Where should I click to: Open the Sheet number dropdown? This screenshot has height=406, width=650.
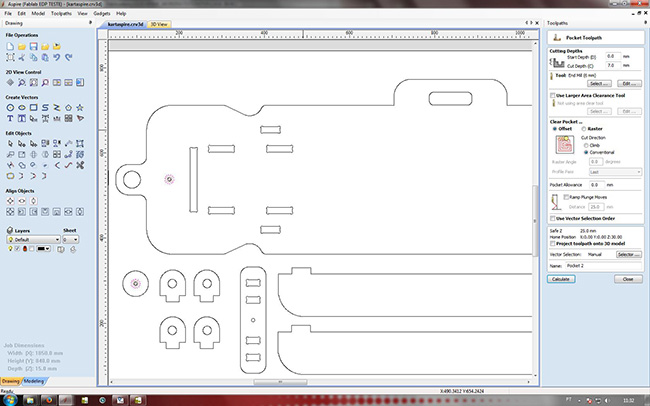coord(70,240)
